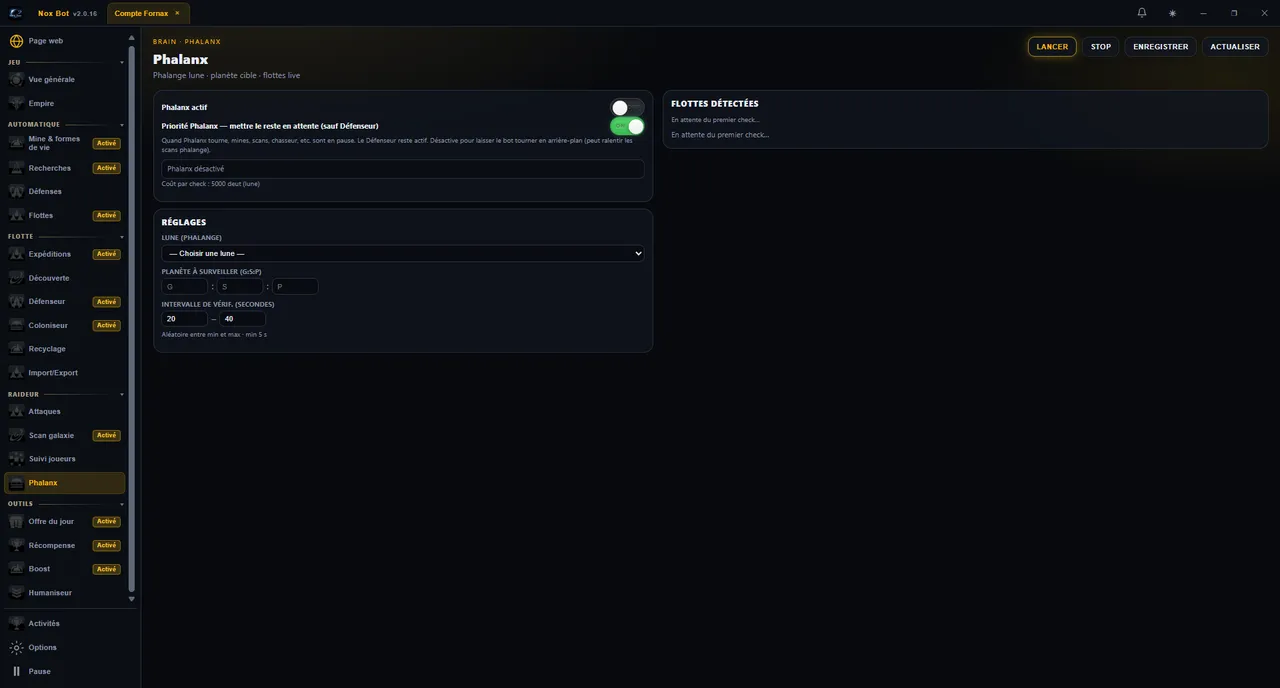The image size is (1280, 688).
Task: Click the Coût par check 5000 deut text
Action: click(211, 184)
